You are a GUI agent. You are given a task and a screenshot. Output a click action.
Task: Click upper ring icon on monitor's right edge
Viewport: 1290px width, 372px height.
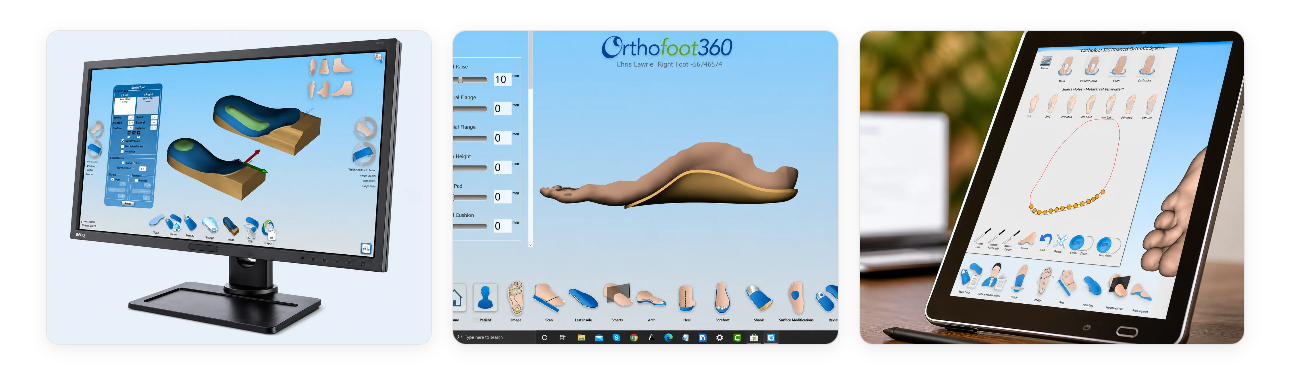[366, 129]
